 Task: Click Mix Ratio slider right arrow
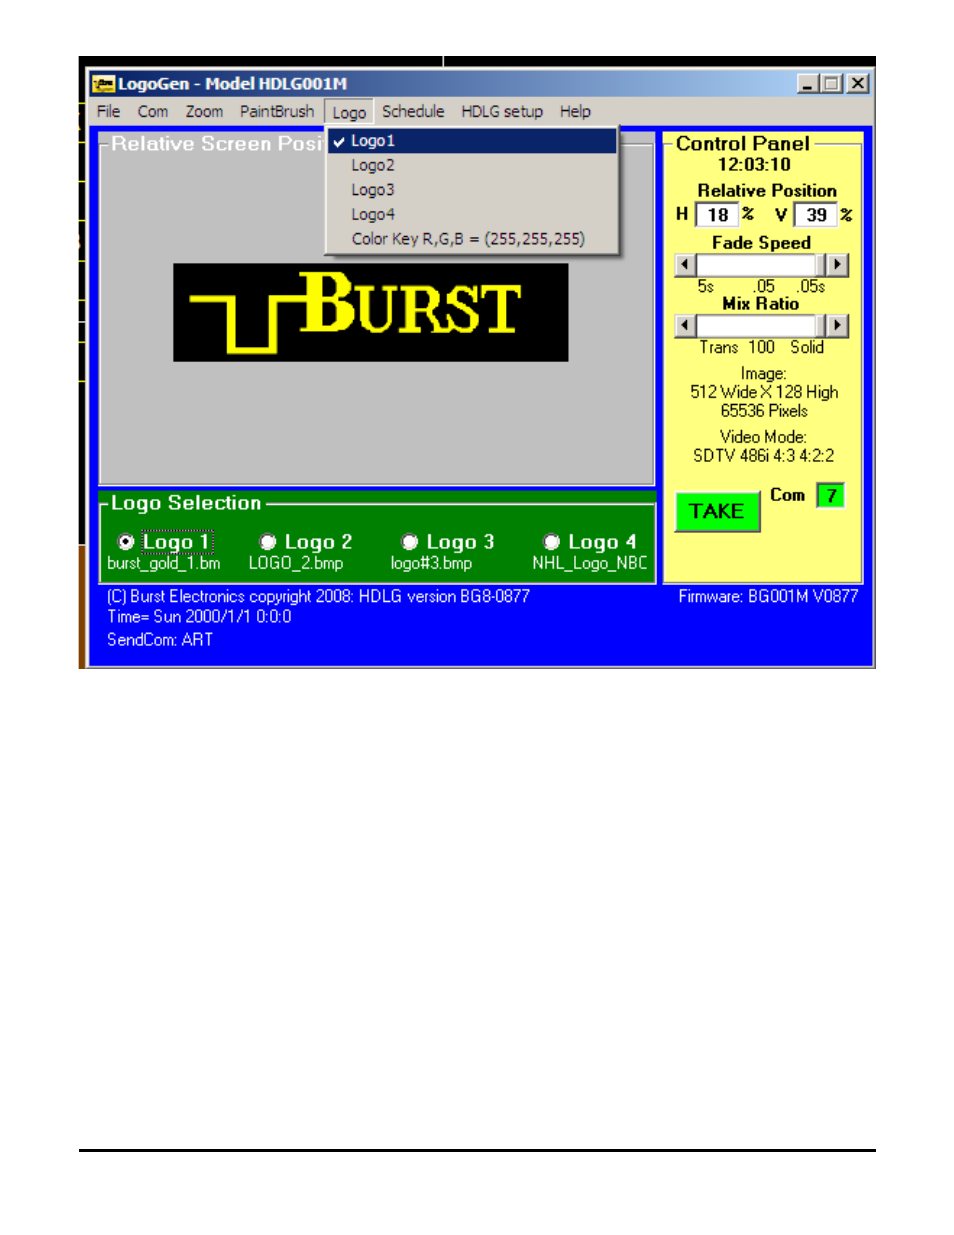tap(838, 326)
